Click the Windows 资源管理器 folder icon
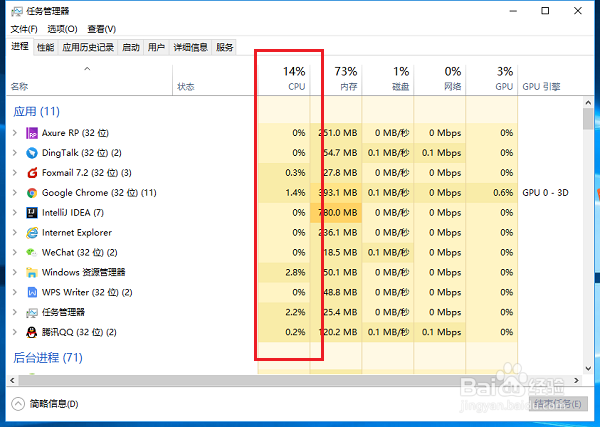Viewport: 600px width, 427px height. coord(32,272)
